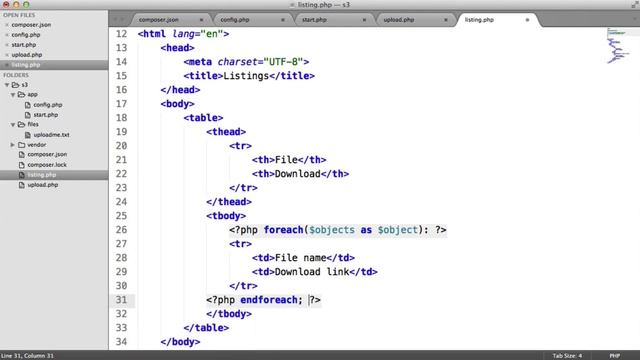Open uploadme.txt in the files folder
Image resolution: width=640 pixels, height=360 pixels.
[51, 135]
